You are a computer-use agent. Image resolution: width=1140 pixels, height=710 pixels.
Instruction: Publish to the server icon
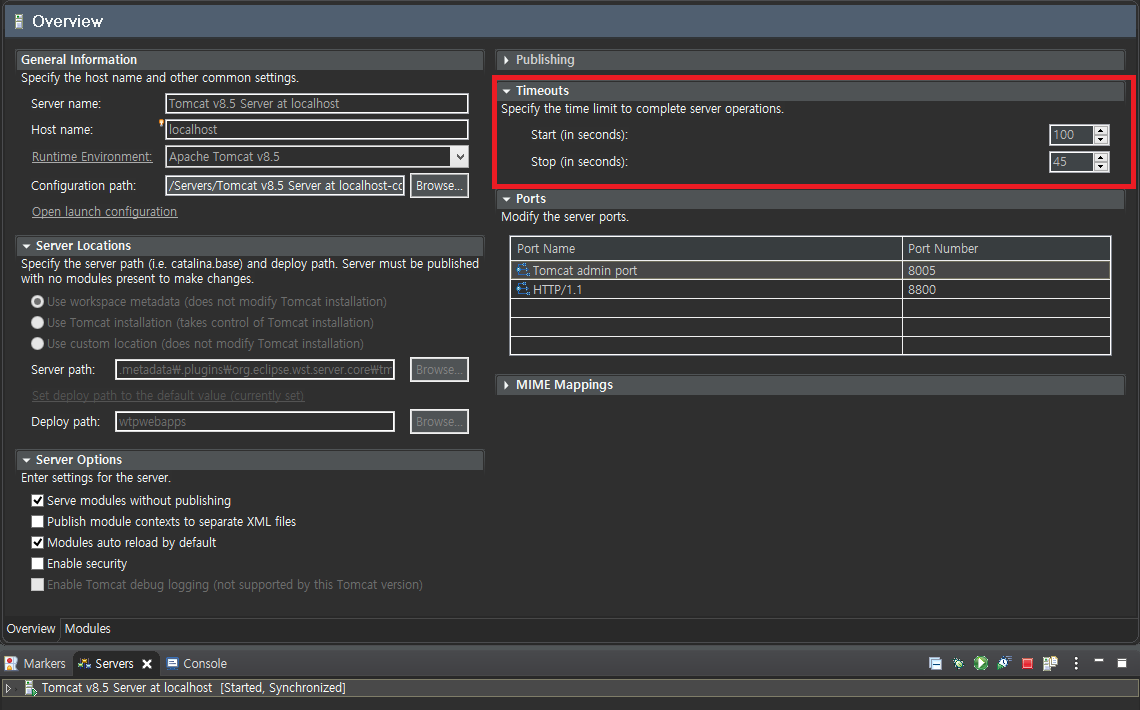[x=1050, y=663]
